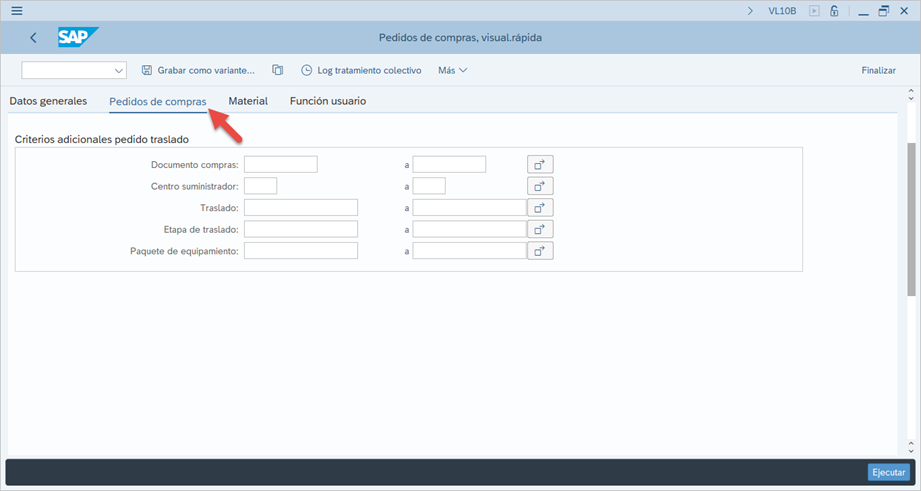This screenshot has width=921, height=491.
Task: Expand the arrow left of VL10B
Action: [750, 11]
